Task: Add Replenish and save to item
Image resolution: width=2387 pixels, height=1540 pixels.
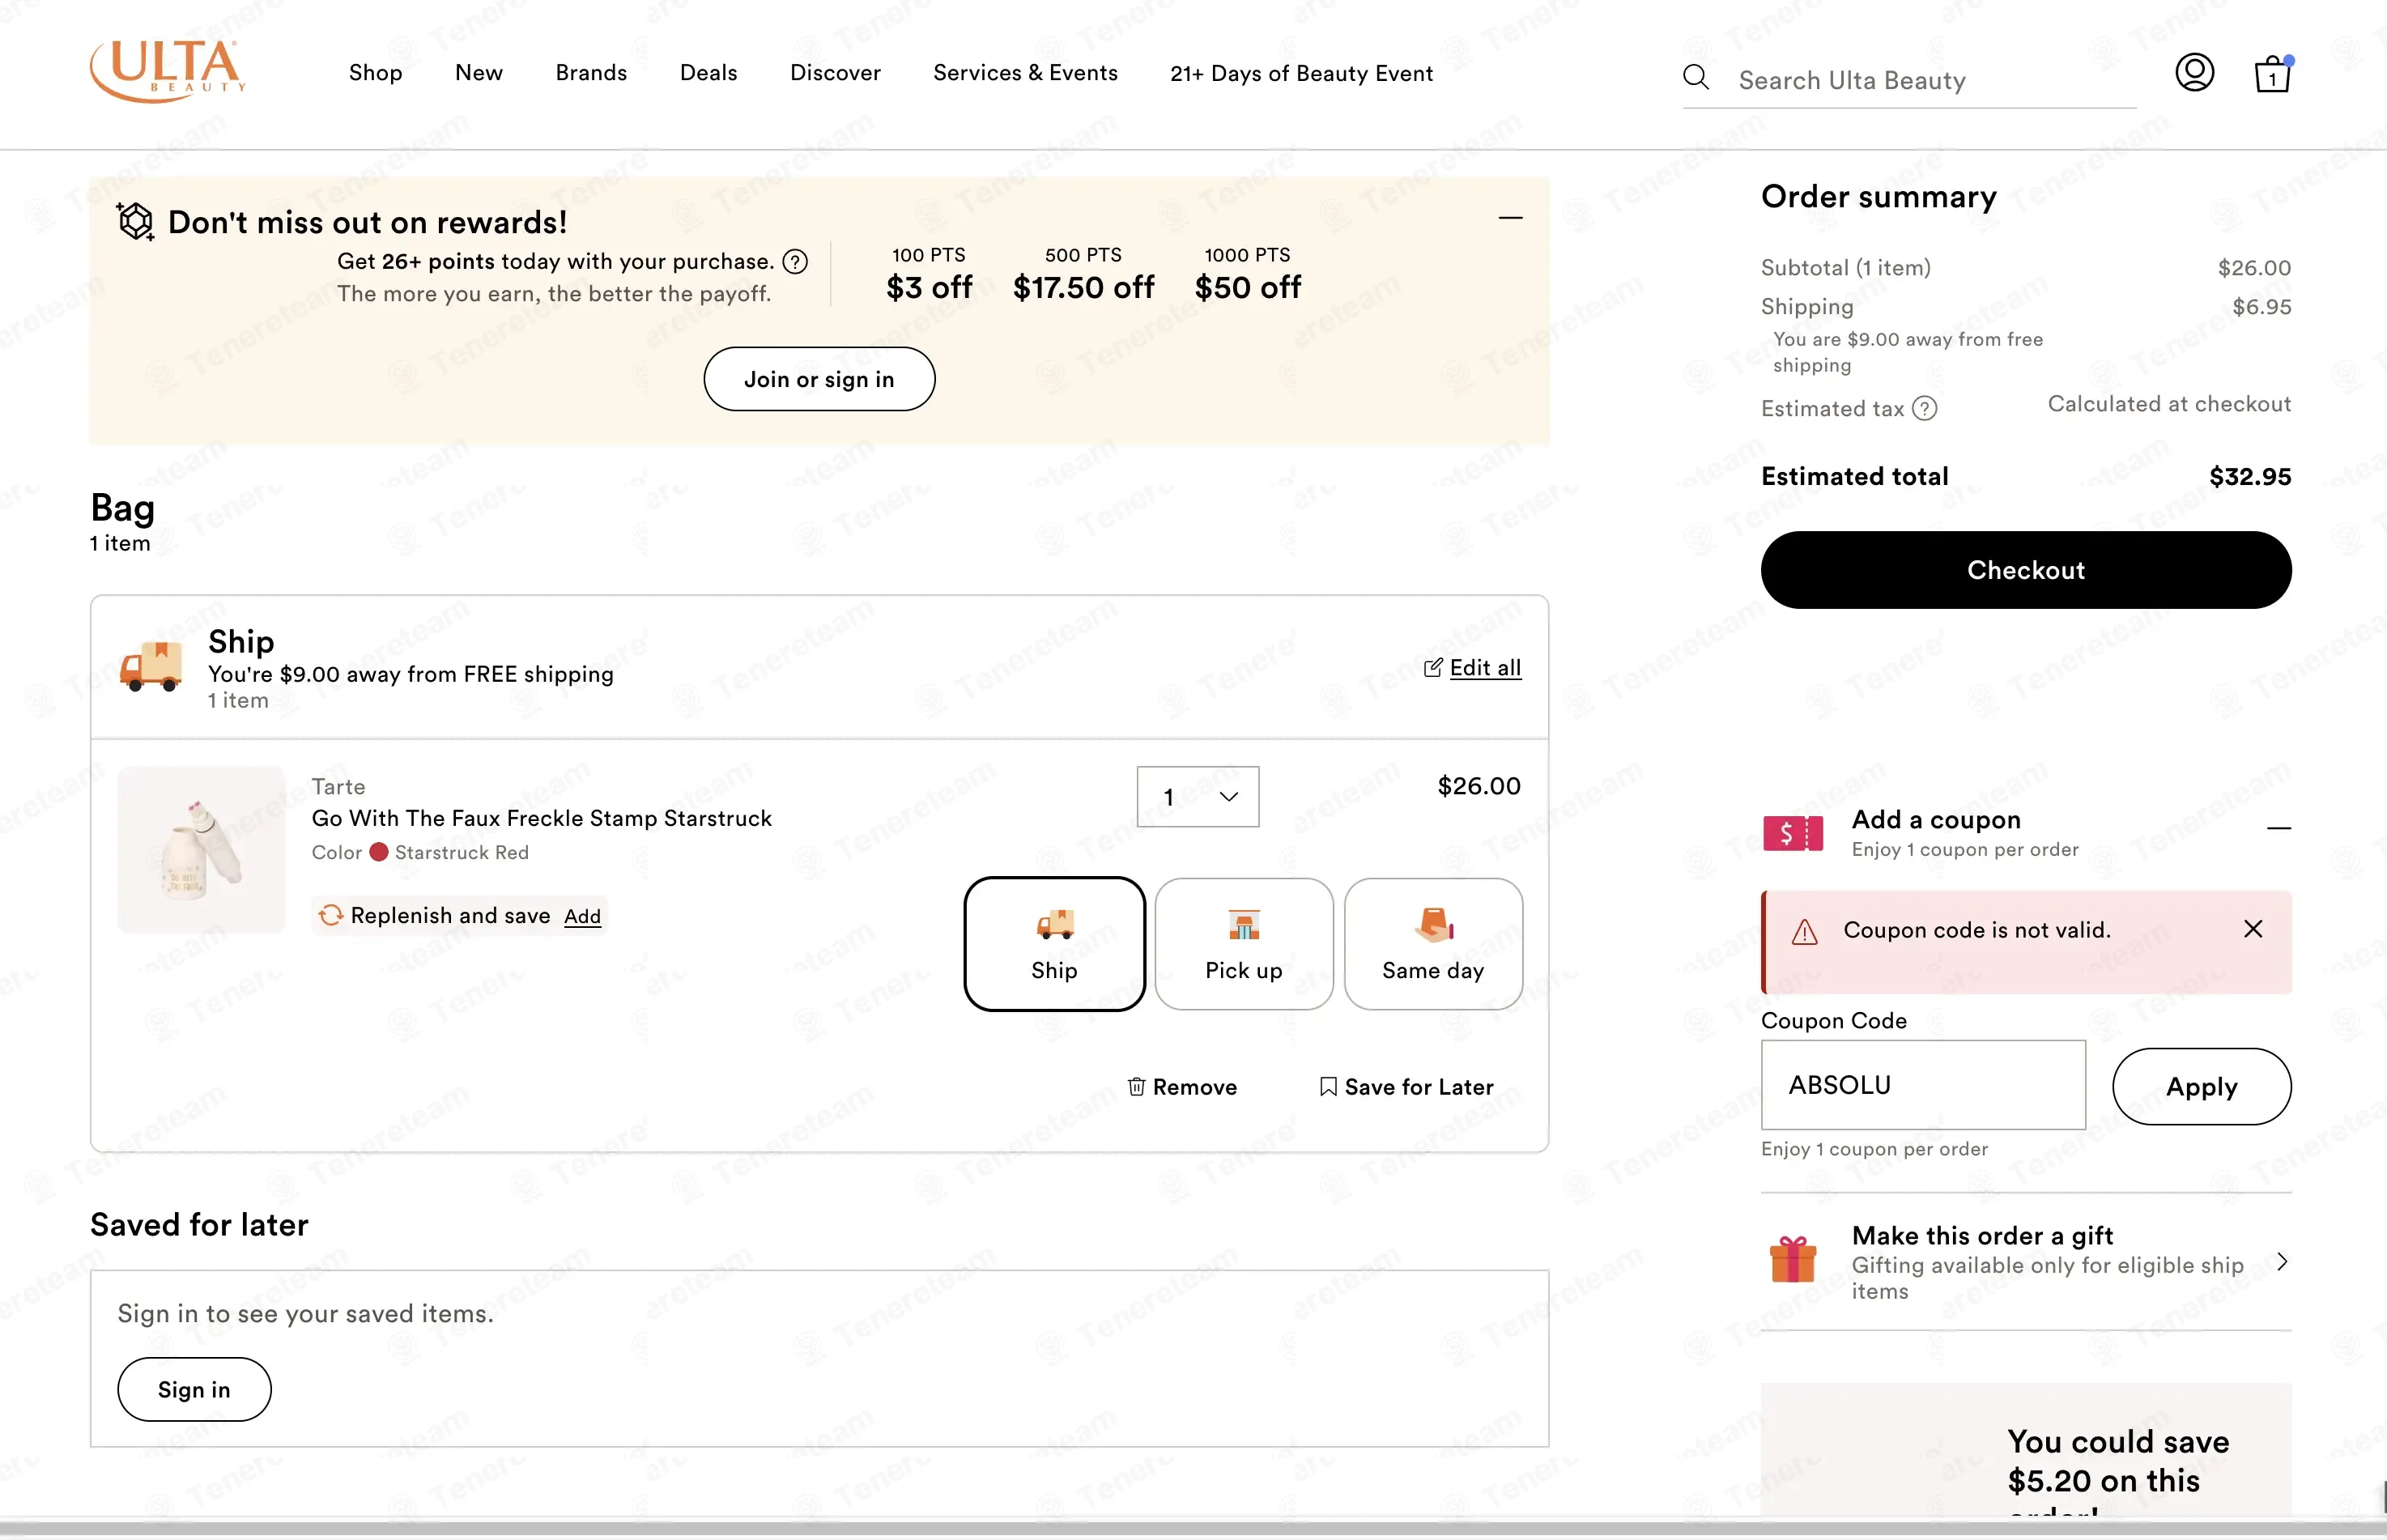Action: (582, 917)
